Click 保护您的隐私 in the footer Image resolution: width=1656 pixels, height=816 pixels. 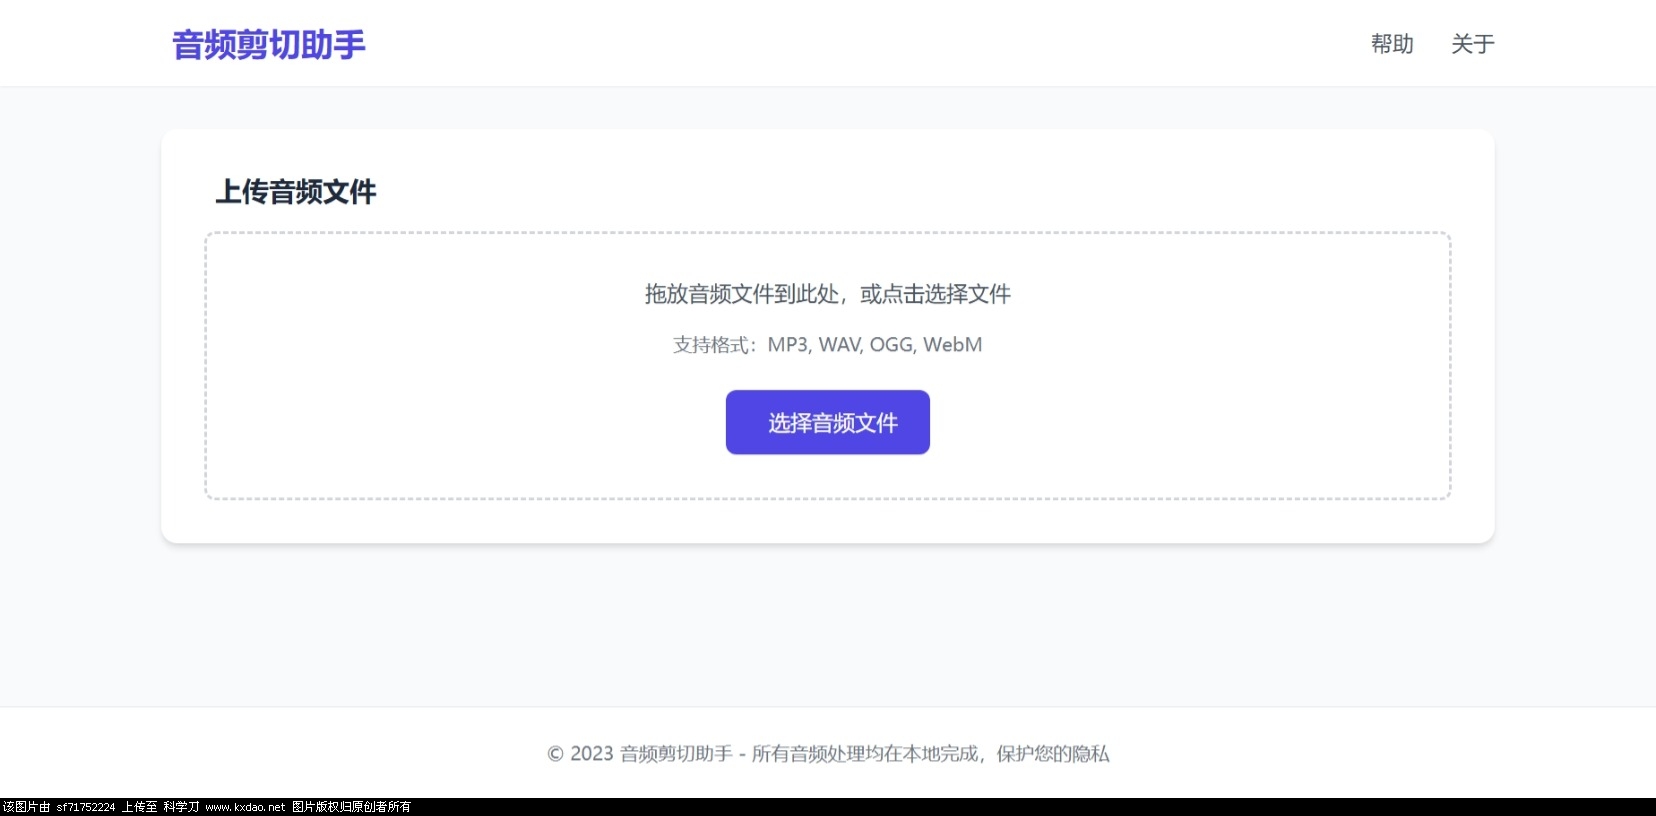(x=1052, y=754)
